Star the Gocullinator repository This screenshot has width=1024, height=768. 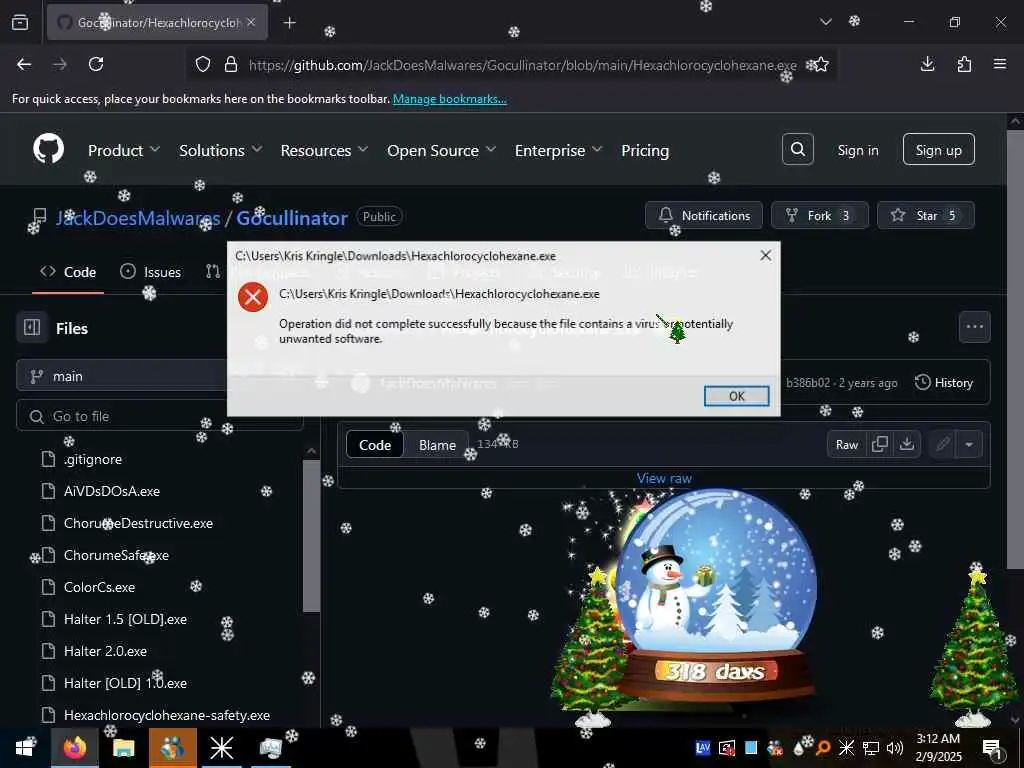[x=925, y=215]
